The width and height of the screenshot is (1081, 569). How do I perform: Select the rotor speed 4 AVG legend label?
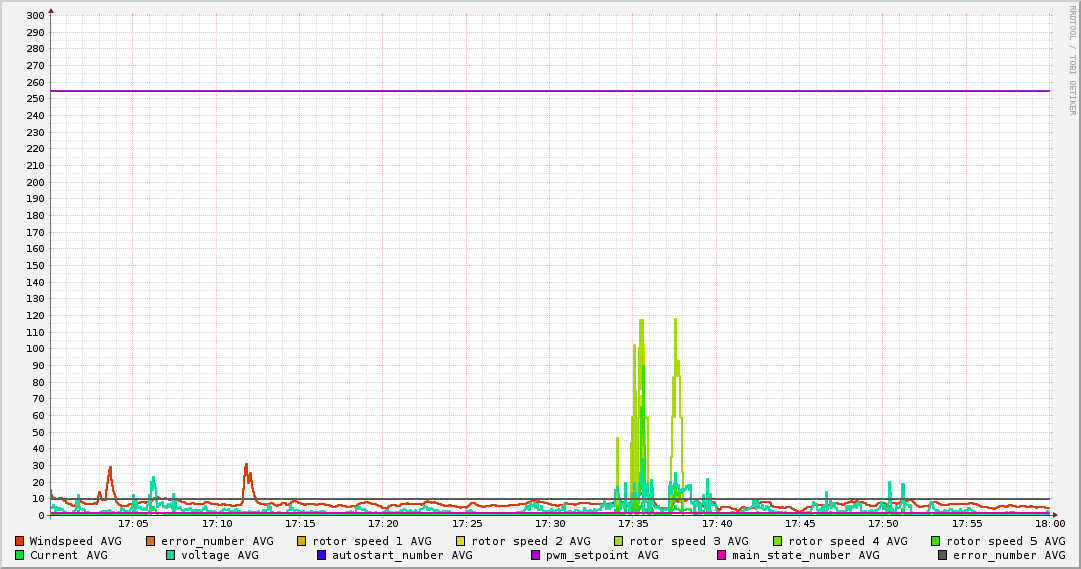coord(847,541)
